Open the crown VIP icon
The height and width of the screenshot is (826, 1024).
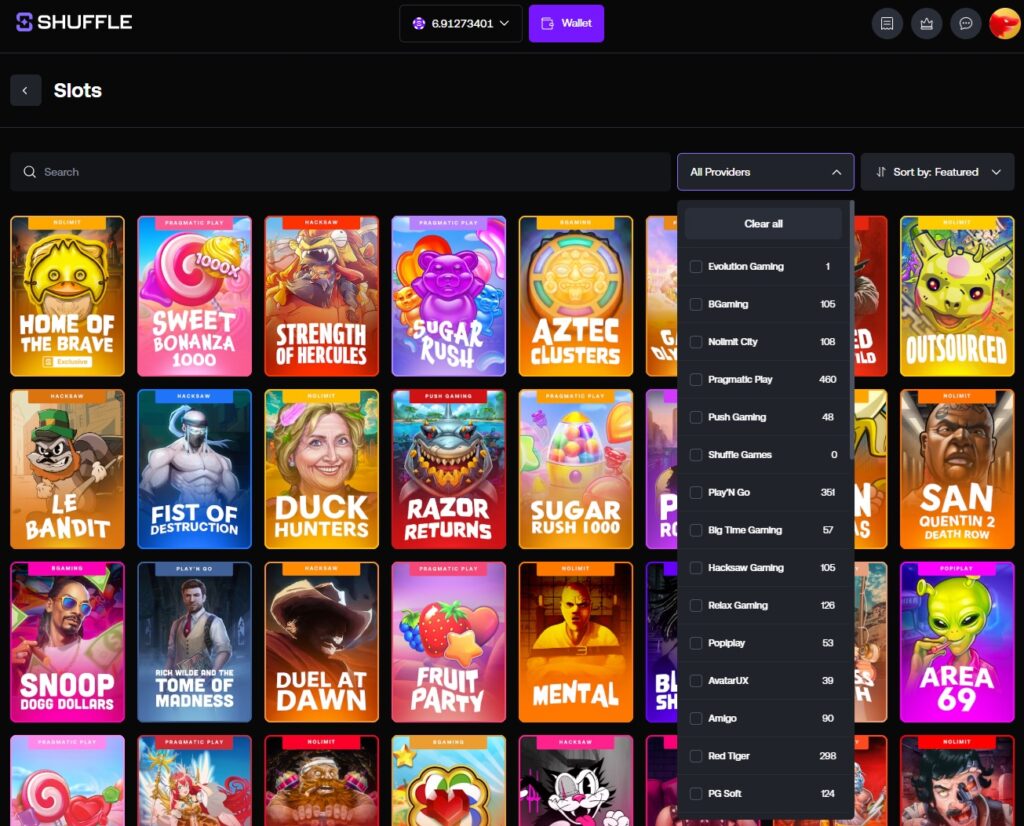coord(926,24)
